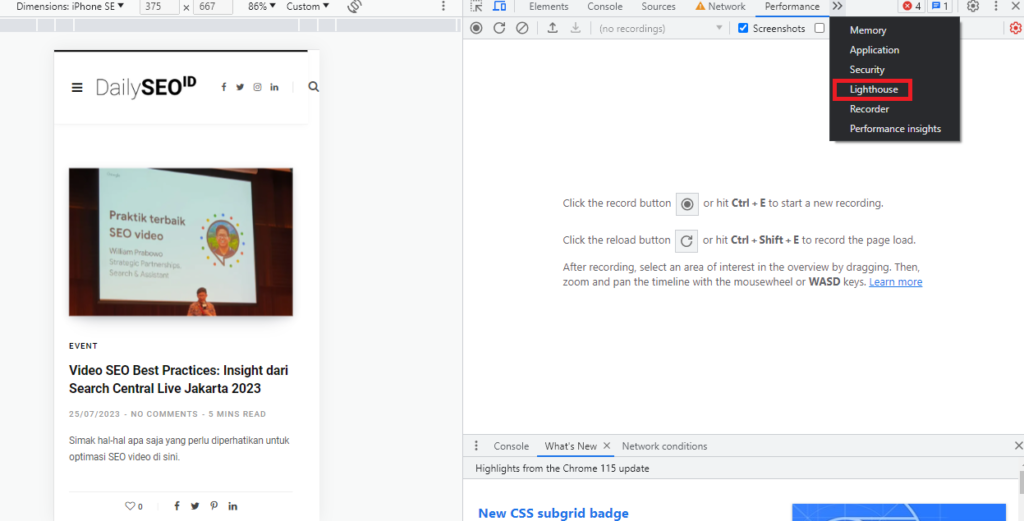Image resolution: width=1024 pixels, height=521 pixels.
Task: Toggle the device toolbar icon
Action: tap(500, 7)
